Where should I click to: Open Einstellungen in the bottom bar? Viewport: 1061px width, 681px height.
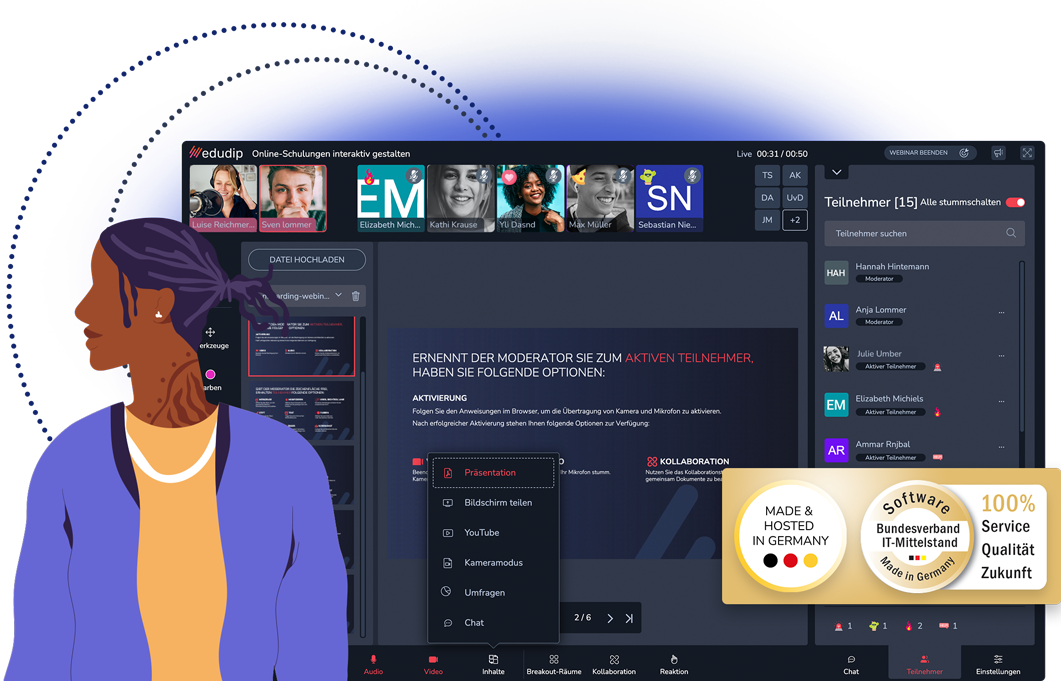(998, 664)
